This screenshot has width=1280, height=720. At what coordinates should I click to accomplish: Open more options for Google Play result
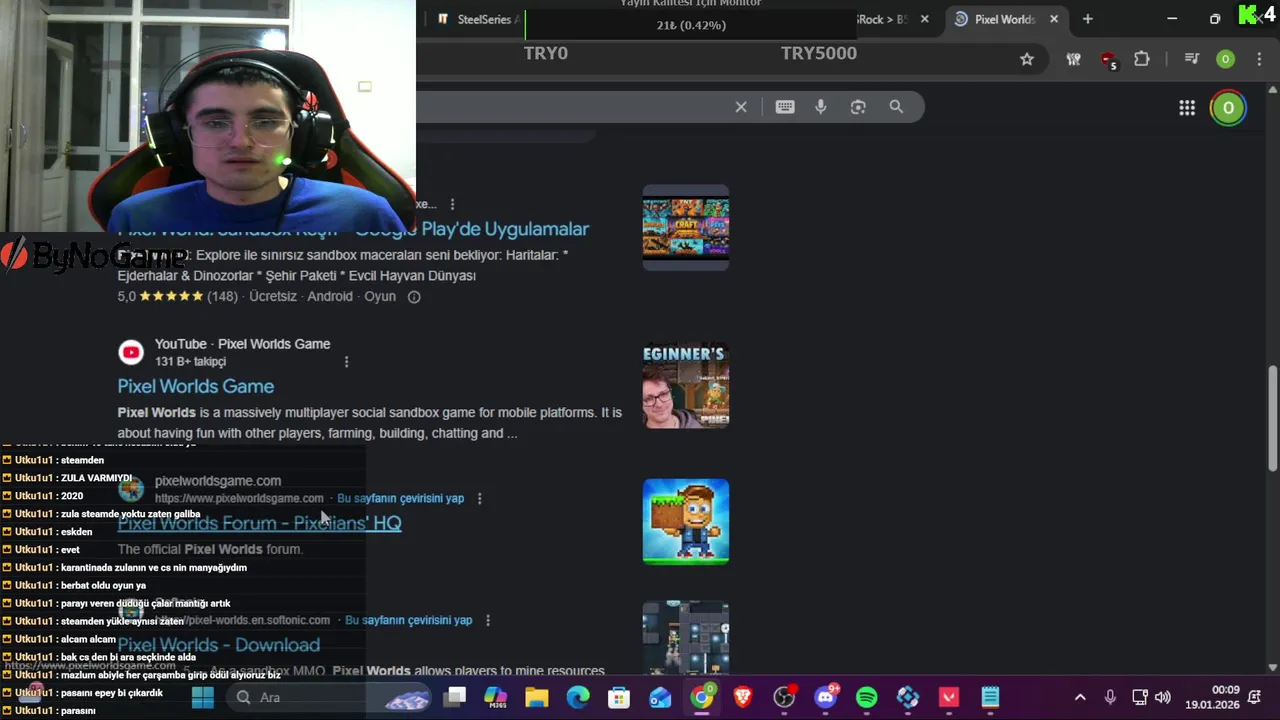click(x=452, y=204)
